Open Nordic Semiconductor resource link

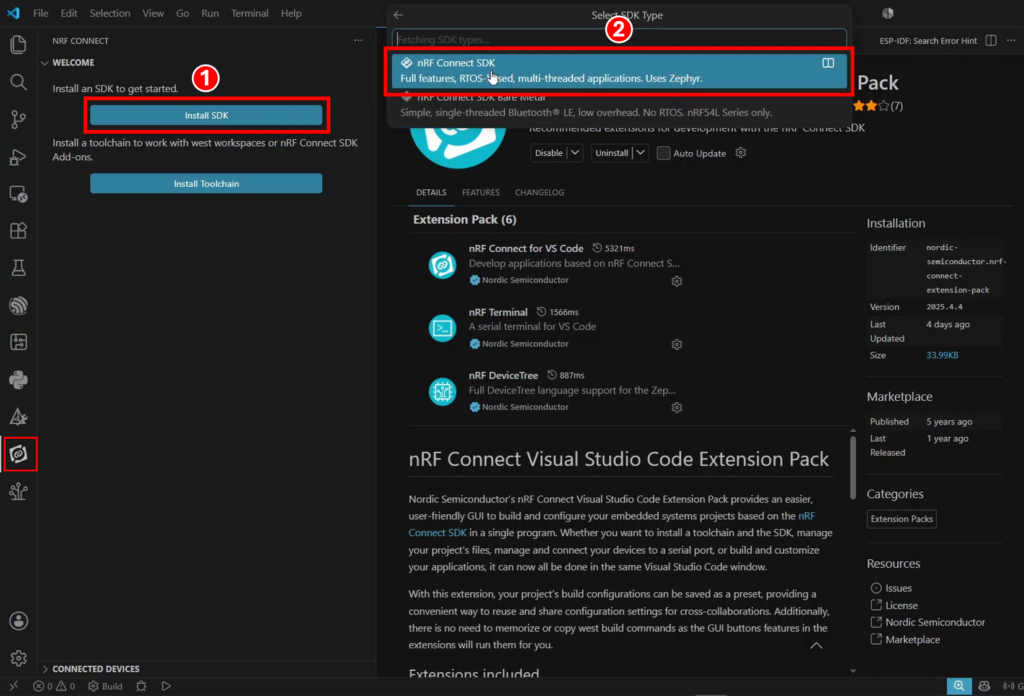(x=935, y=622)
